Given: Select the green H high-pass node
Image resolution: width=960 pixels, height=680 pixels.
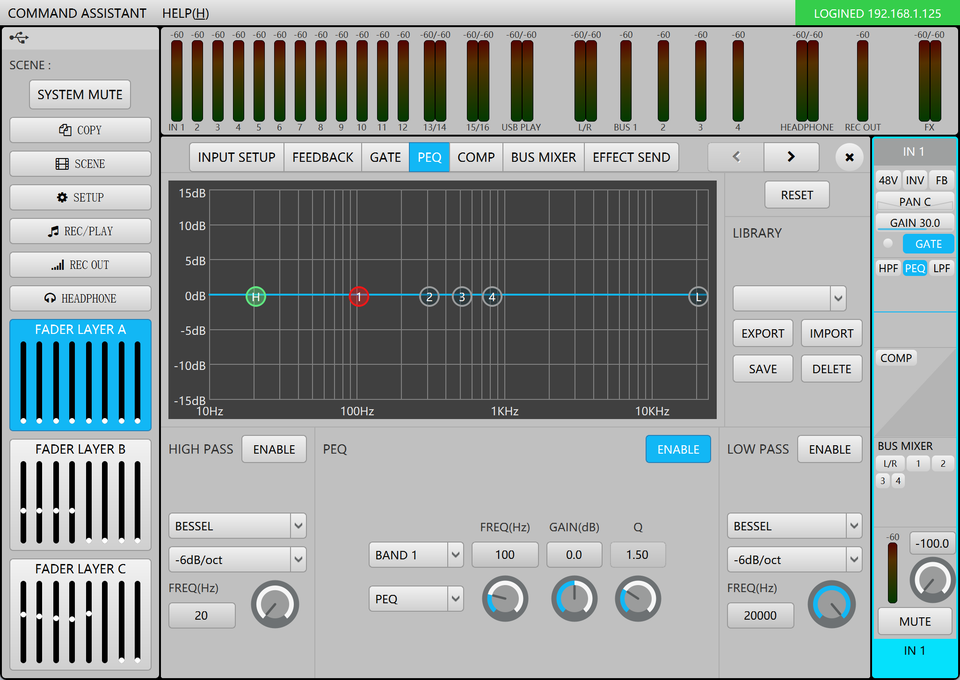Looking at the screenshot, I should click(x=256, y=296).
